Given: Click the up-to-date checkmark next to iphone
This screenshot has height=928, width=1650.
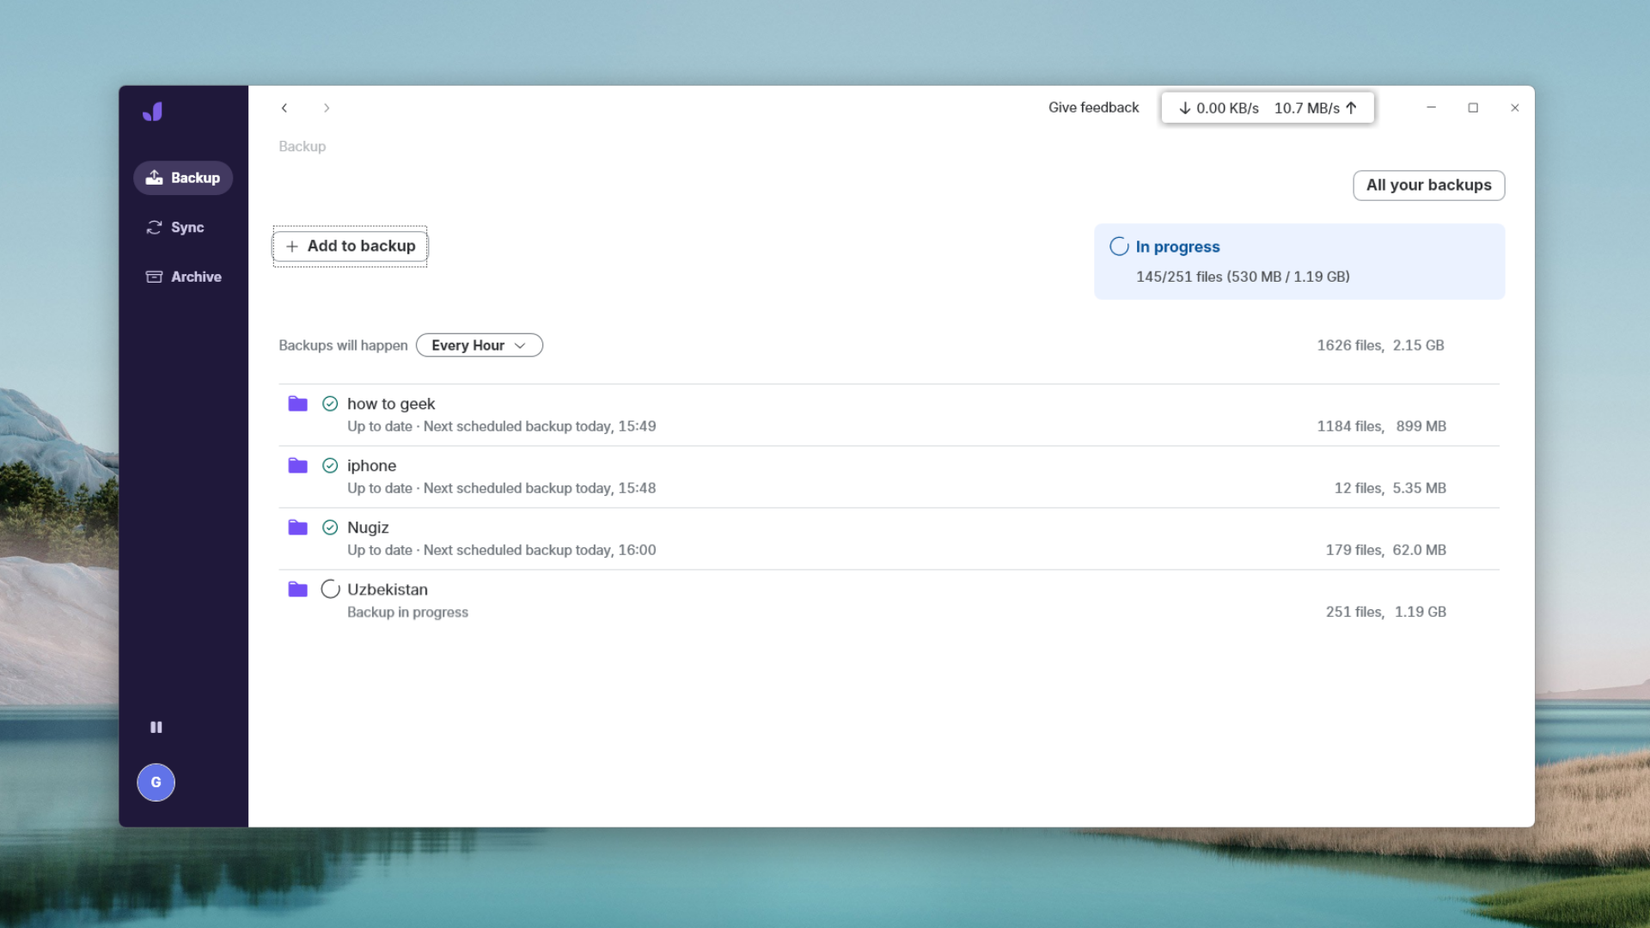Looking at the screenshot, I should tap(330, 465).
